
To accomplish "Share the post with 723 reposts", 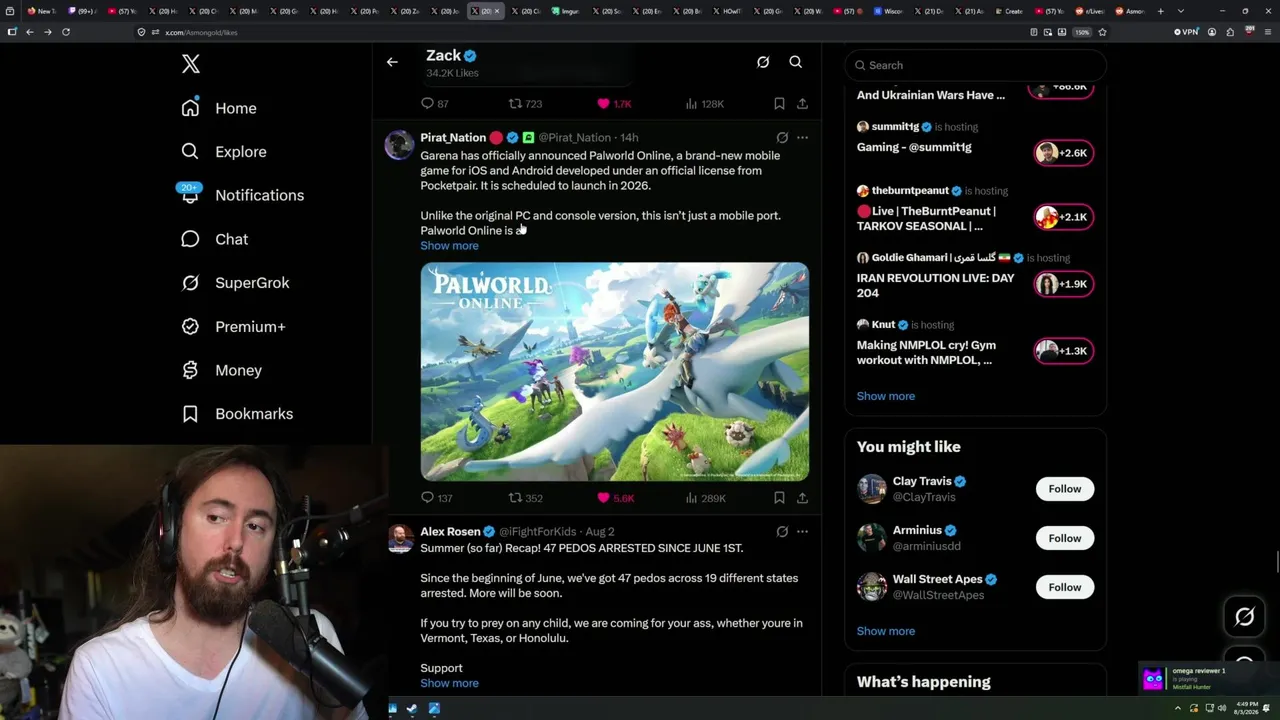I will click(x=802, y=104).
